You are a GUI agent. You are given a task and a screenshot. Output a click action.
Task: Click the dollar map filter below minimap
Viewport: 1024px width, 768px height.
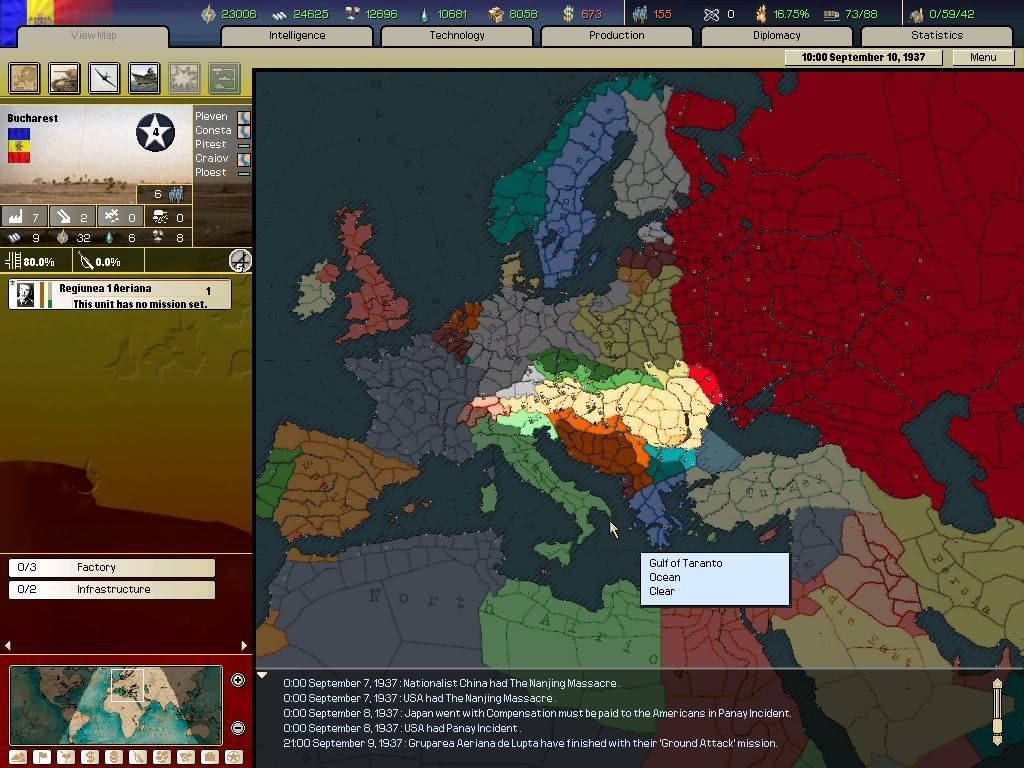(x=90, y=757)
